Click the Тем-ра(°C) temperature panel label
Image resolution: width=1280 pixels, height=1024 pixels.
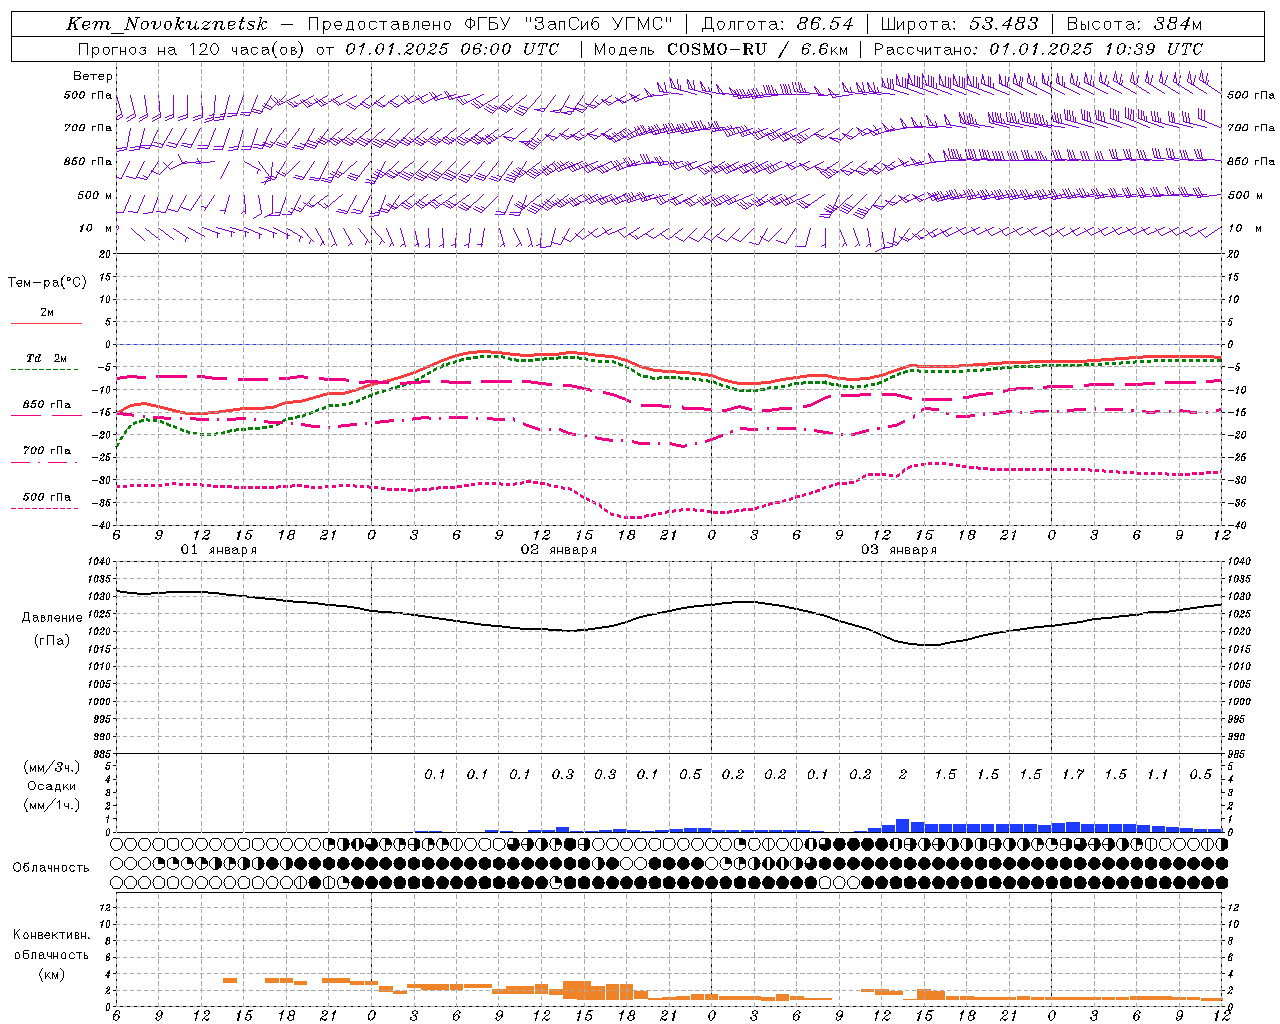[x=47, y=283]
